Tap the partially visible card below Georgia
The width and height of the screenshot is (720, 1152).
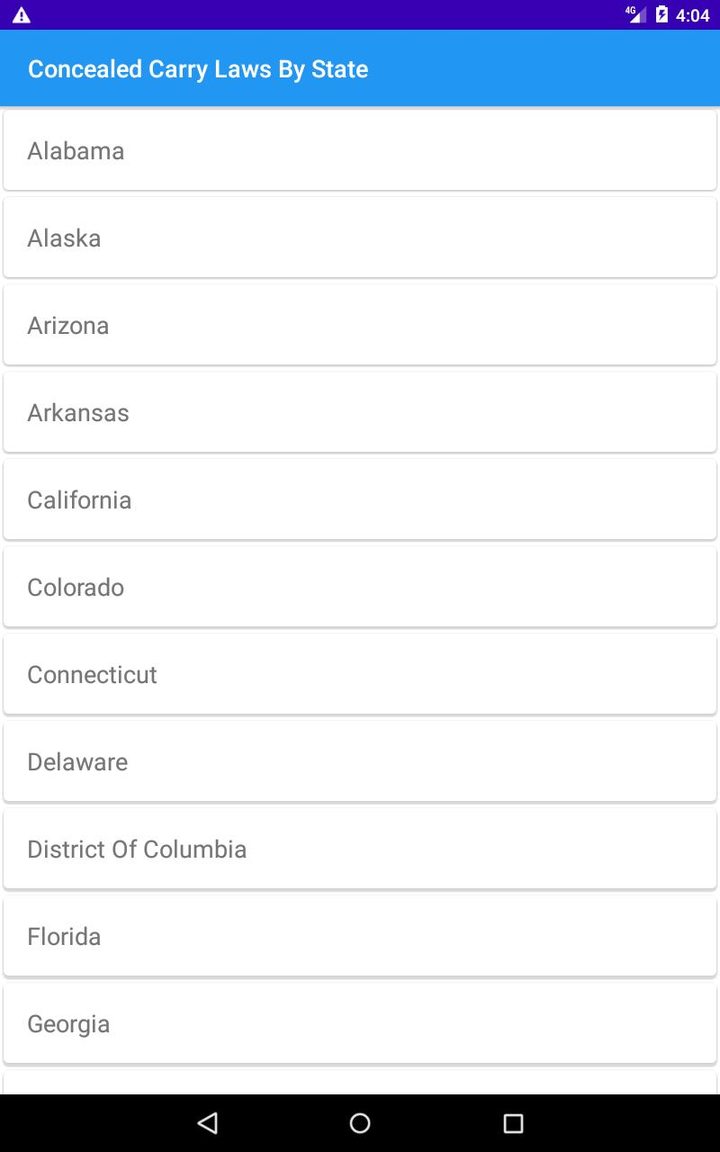360,1083
